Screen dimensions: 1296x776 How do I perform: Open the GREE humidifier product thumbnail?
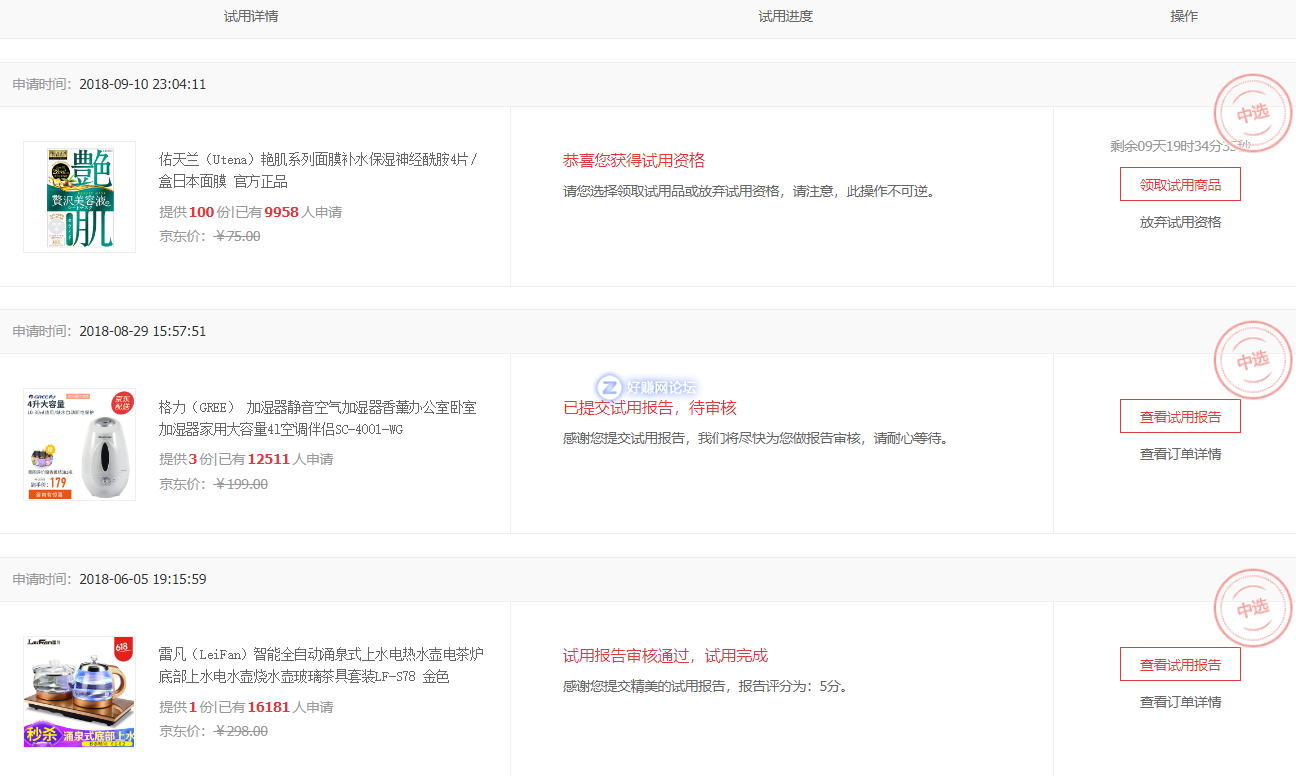tap(80, 444)
